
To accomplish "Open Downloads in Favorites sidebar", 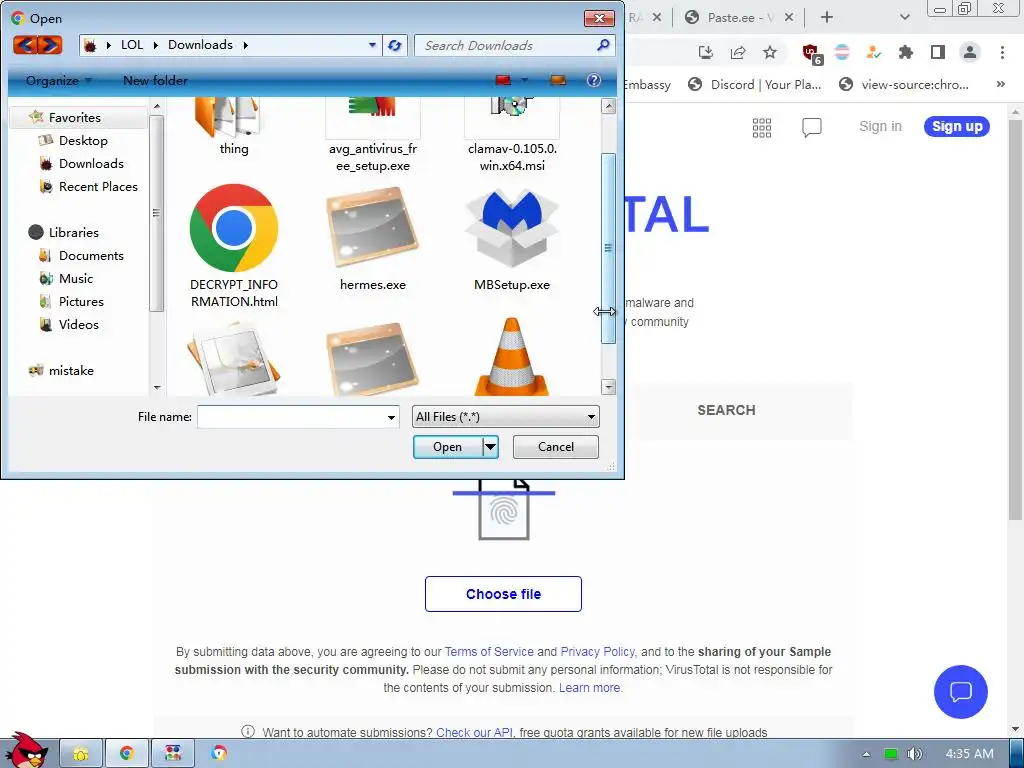I will point(91,163).
